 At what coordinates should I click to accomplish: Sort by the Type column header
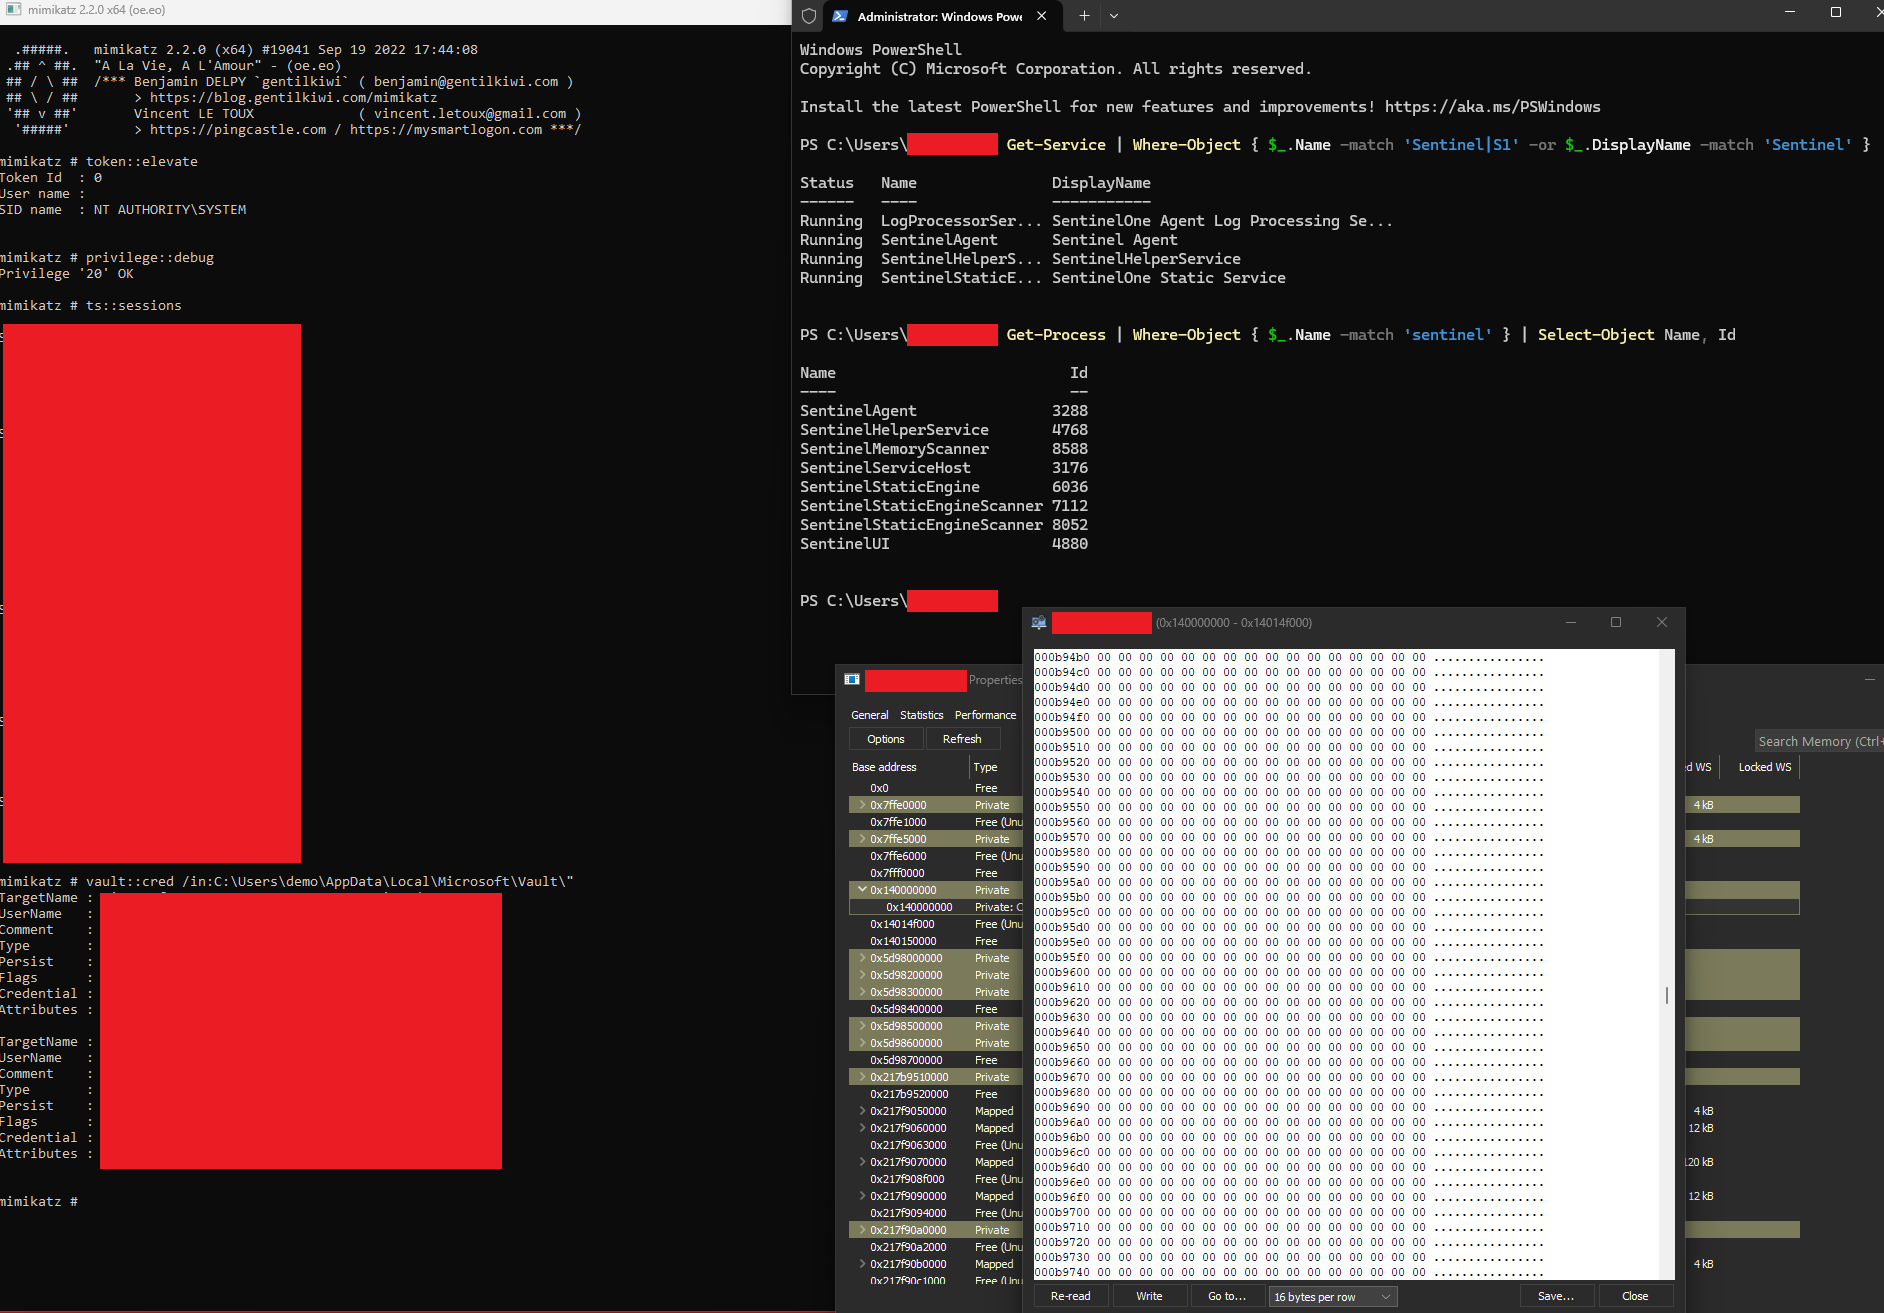tap(996, 767)
